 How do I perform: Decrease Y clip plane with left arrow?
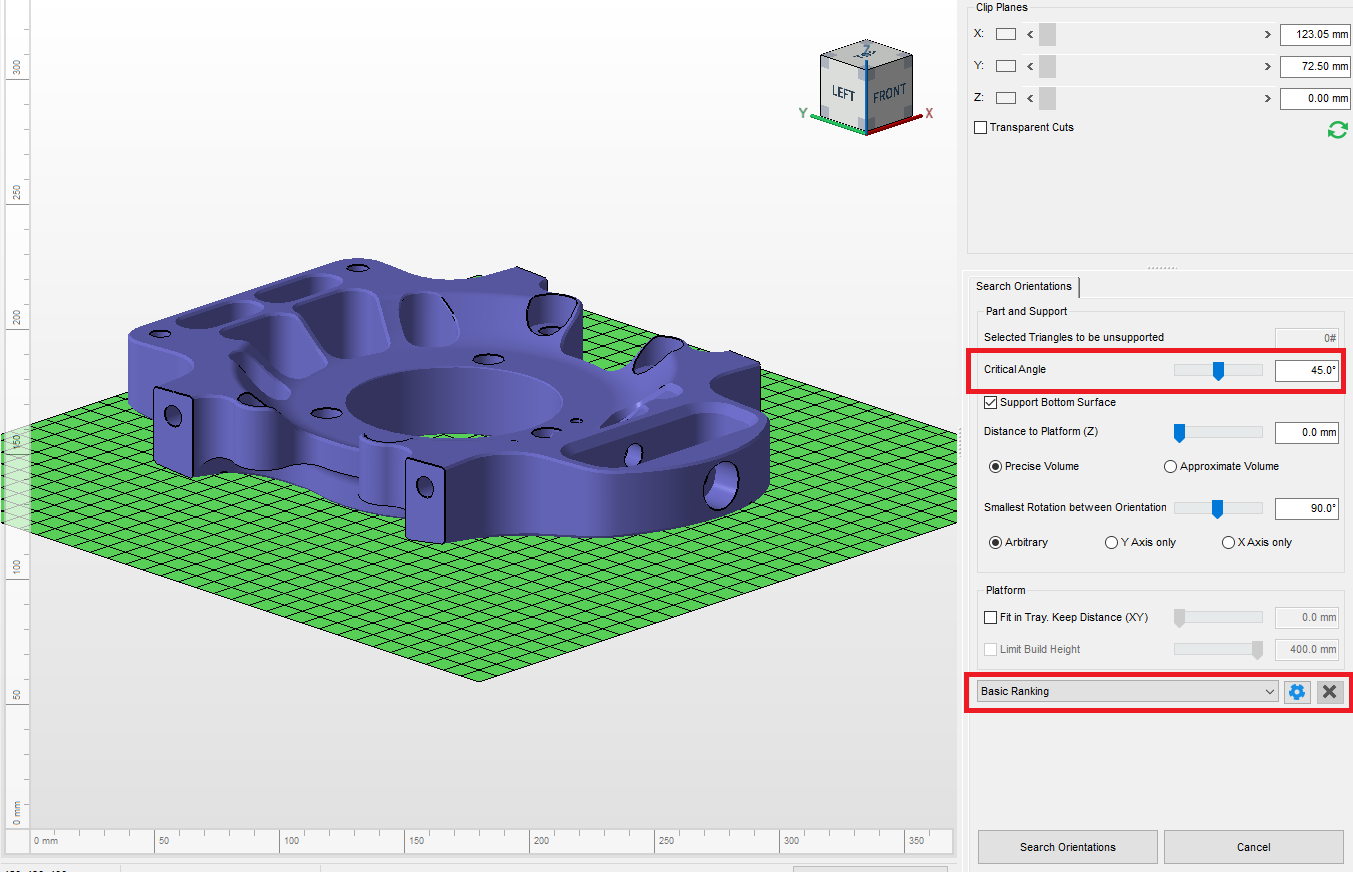1030,67
